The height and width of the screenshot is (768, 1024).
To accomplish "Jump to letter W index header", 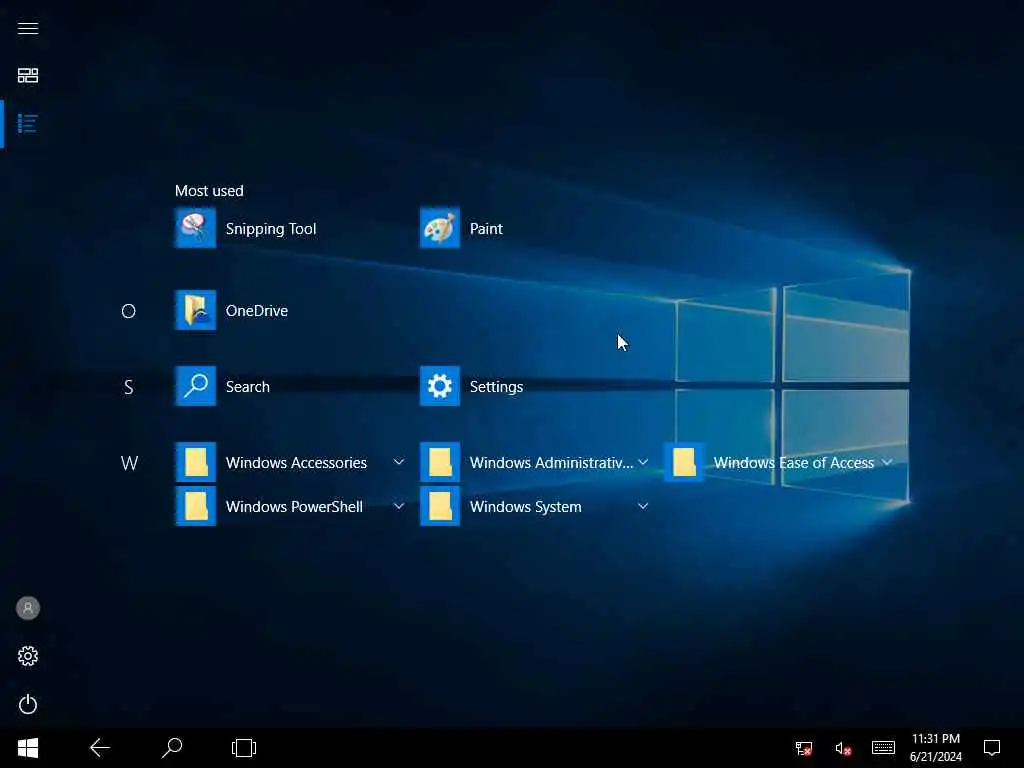I will [129, 463].
